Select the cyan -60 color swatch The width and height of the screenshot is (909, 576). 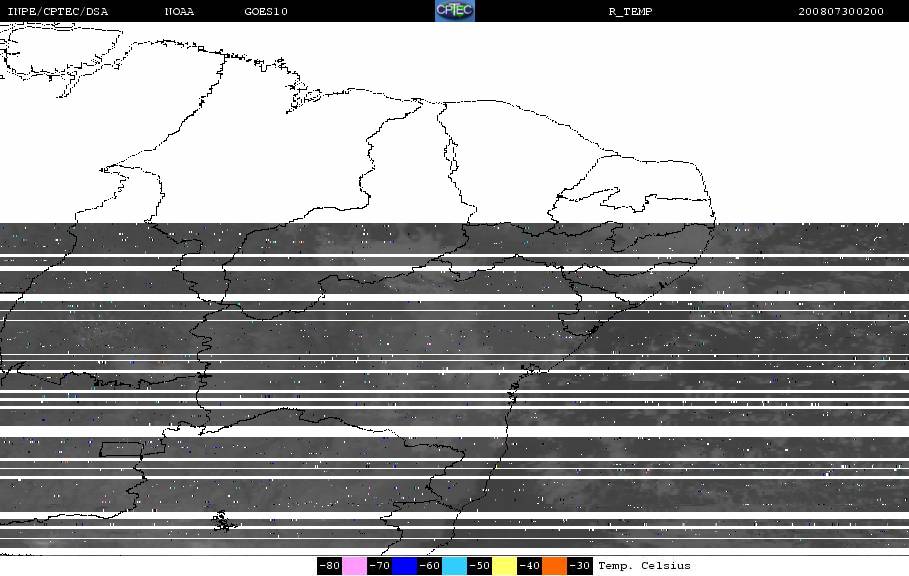coord(454,566)
